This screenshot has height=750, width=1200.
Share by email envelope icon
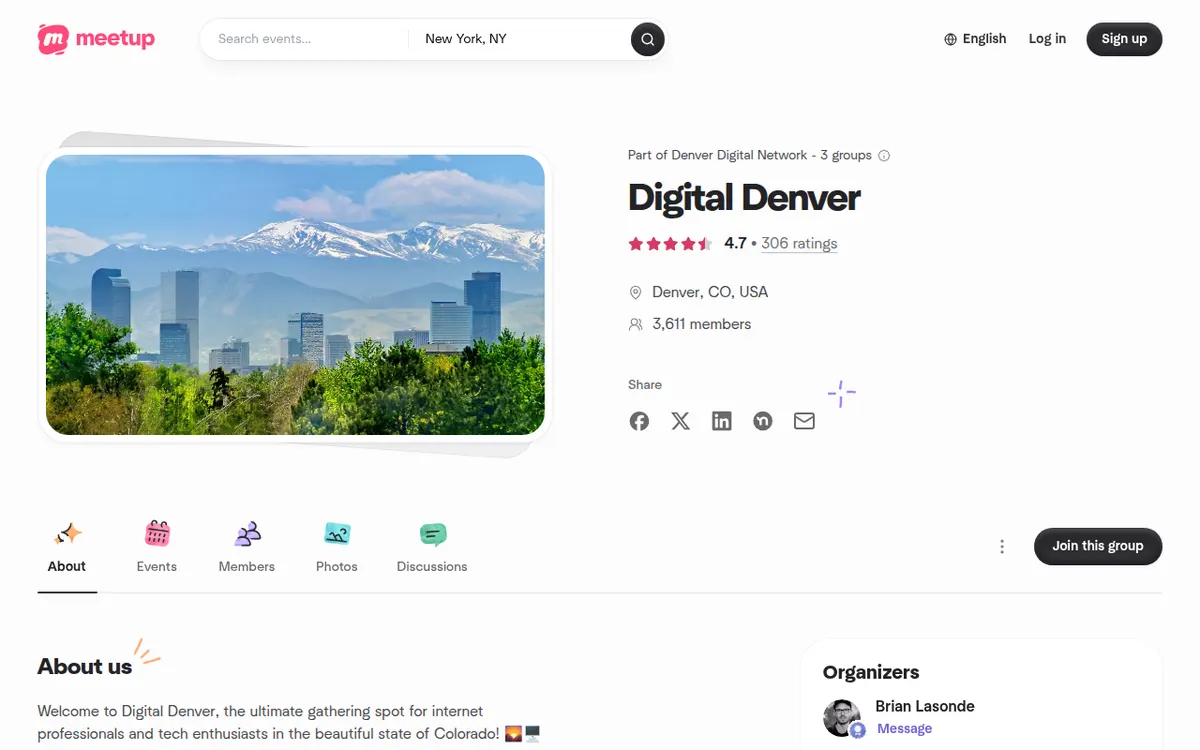(x=804, y=421)
